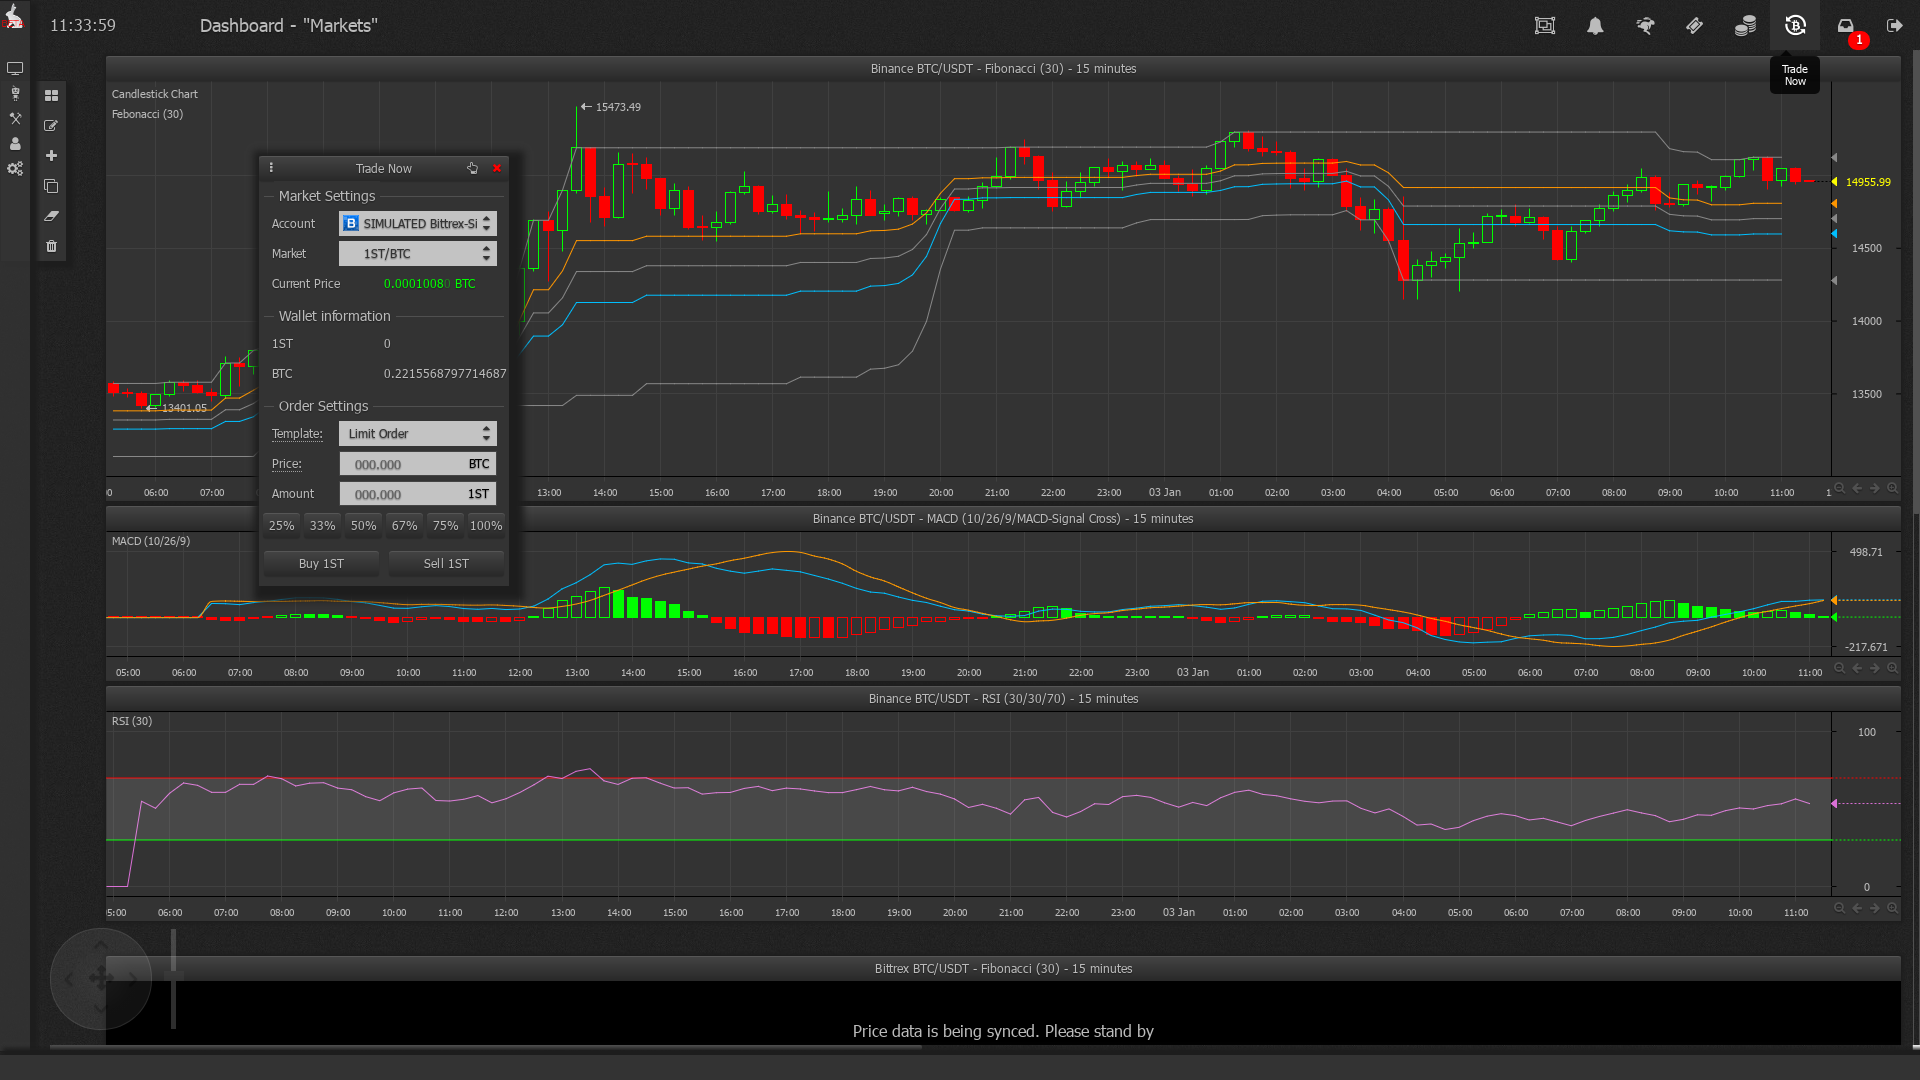Set amount to 75%
Image resolution: width=1920 pixels, height=1080 pixels.
coord(446,526)
